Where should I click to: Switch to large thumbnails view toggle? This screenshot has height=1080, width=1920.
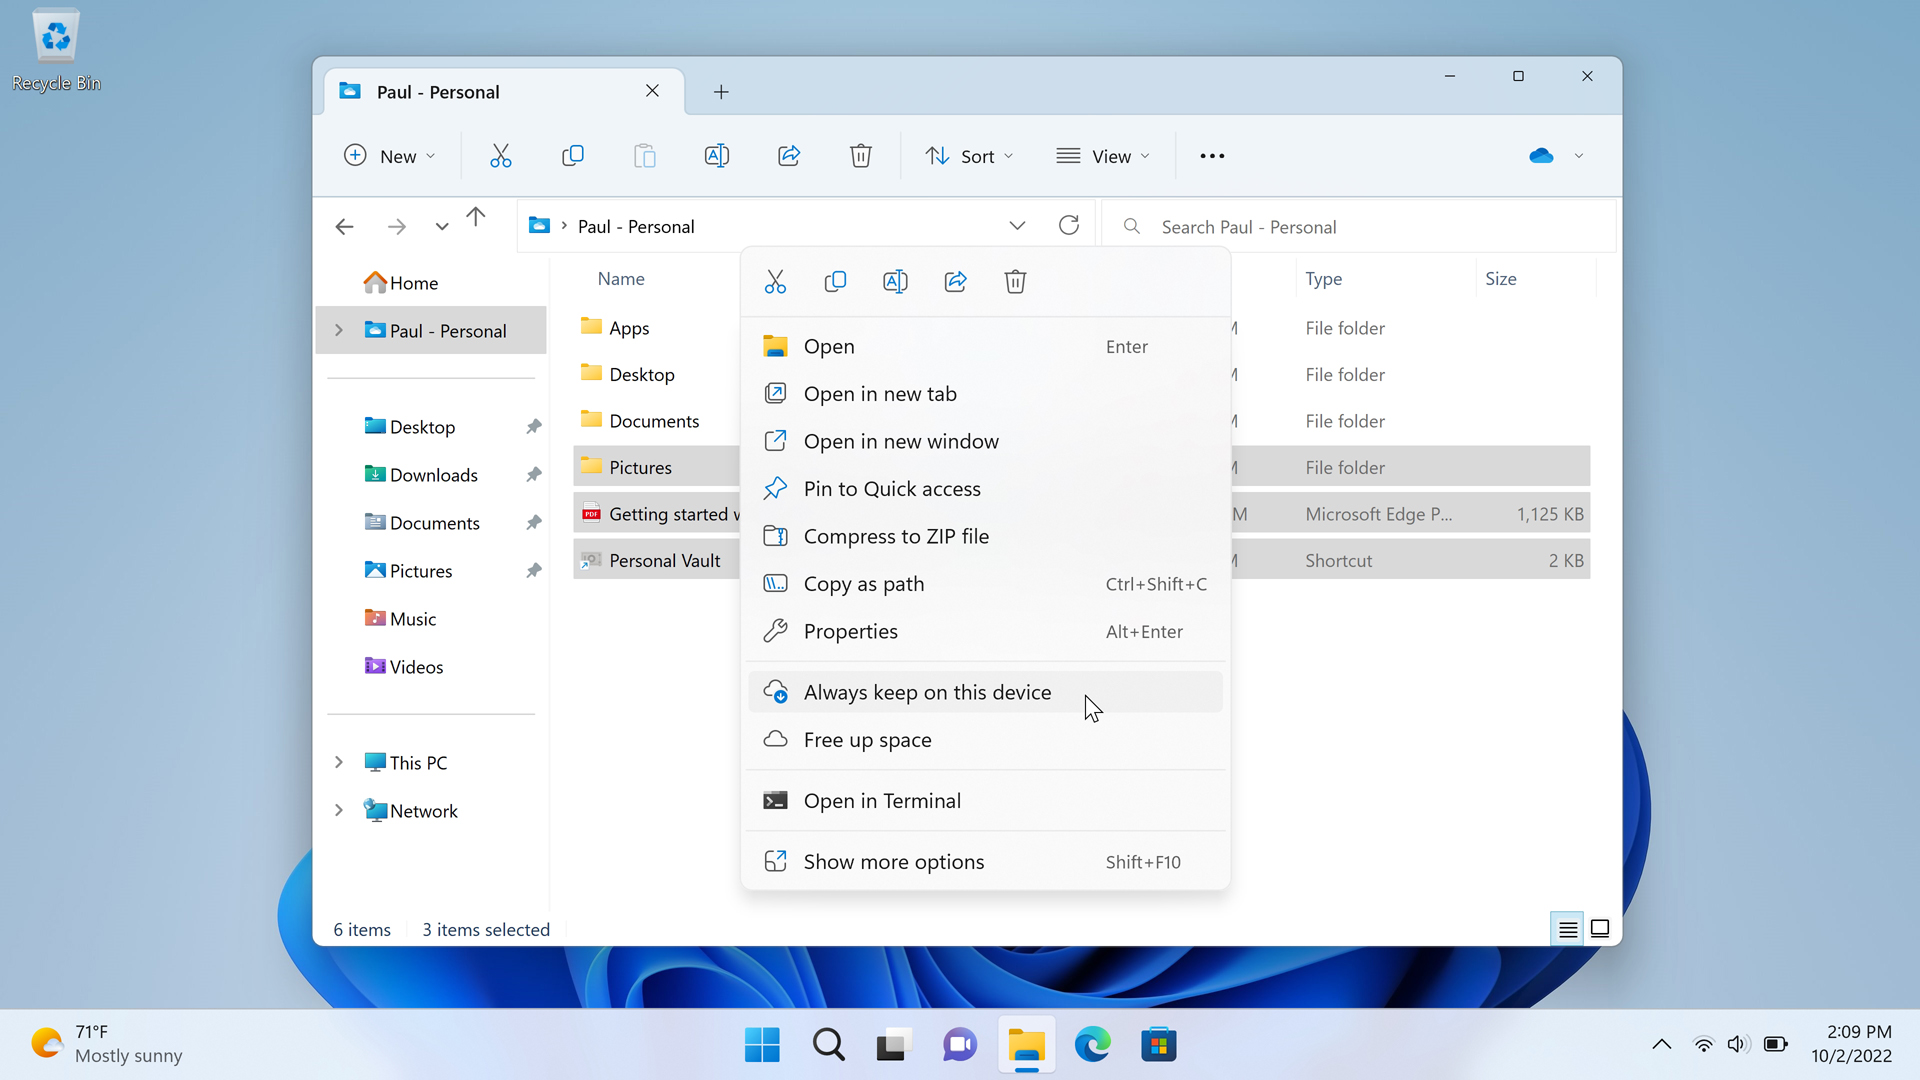[x=1600, y=929]
